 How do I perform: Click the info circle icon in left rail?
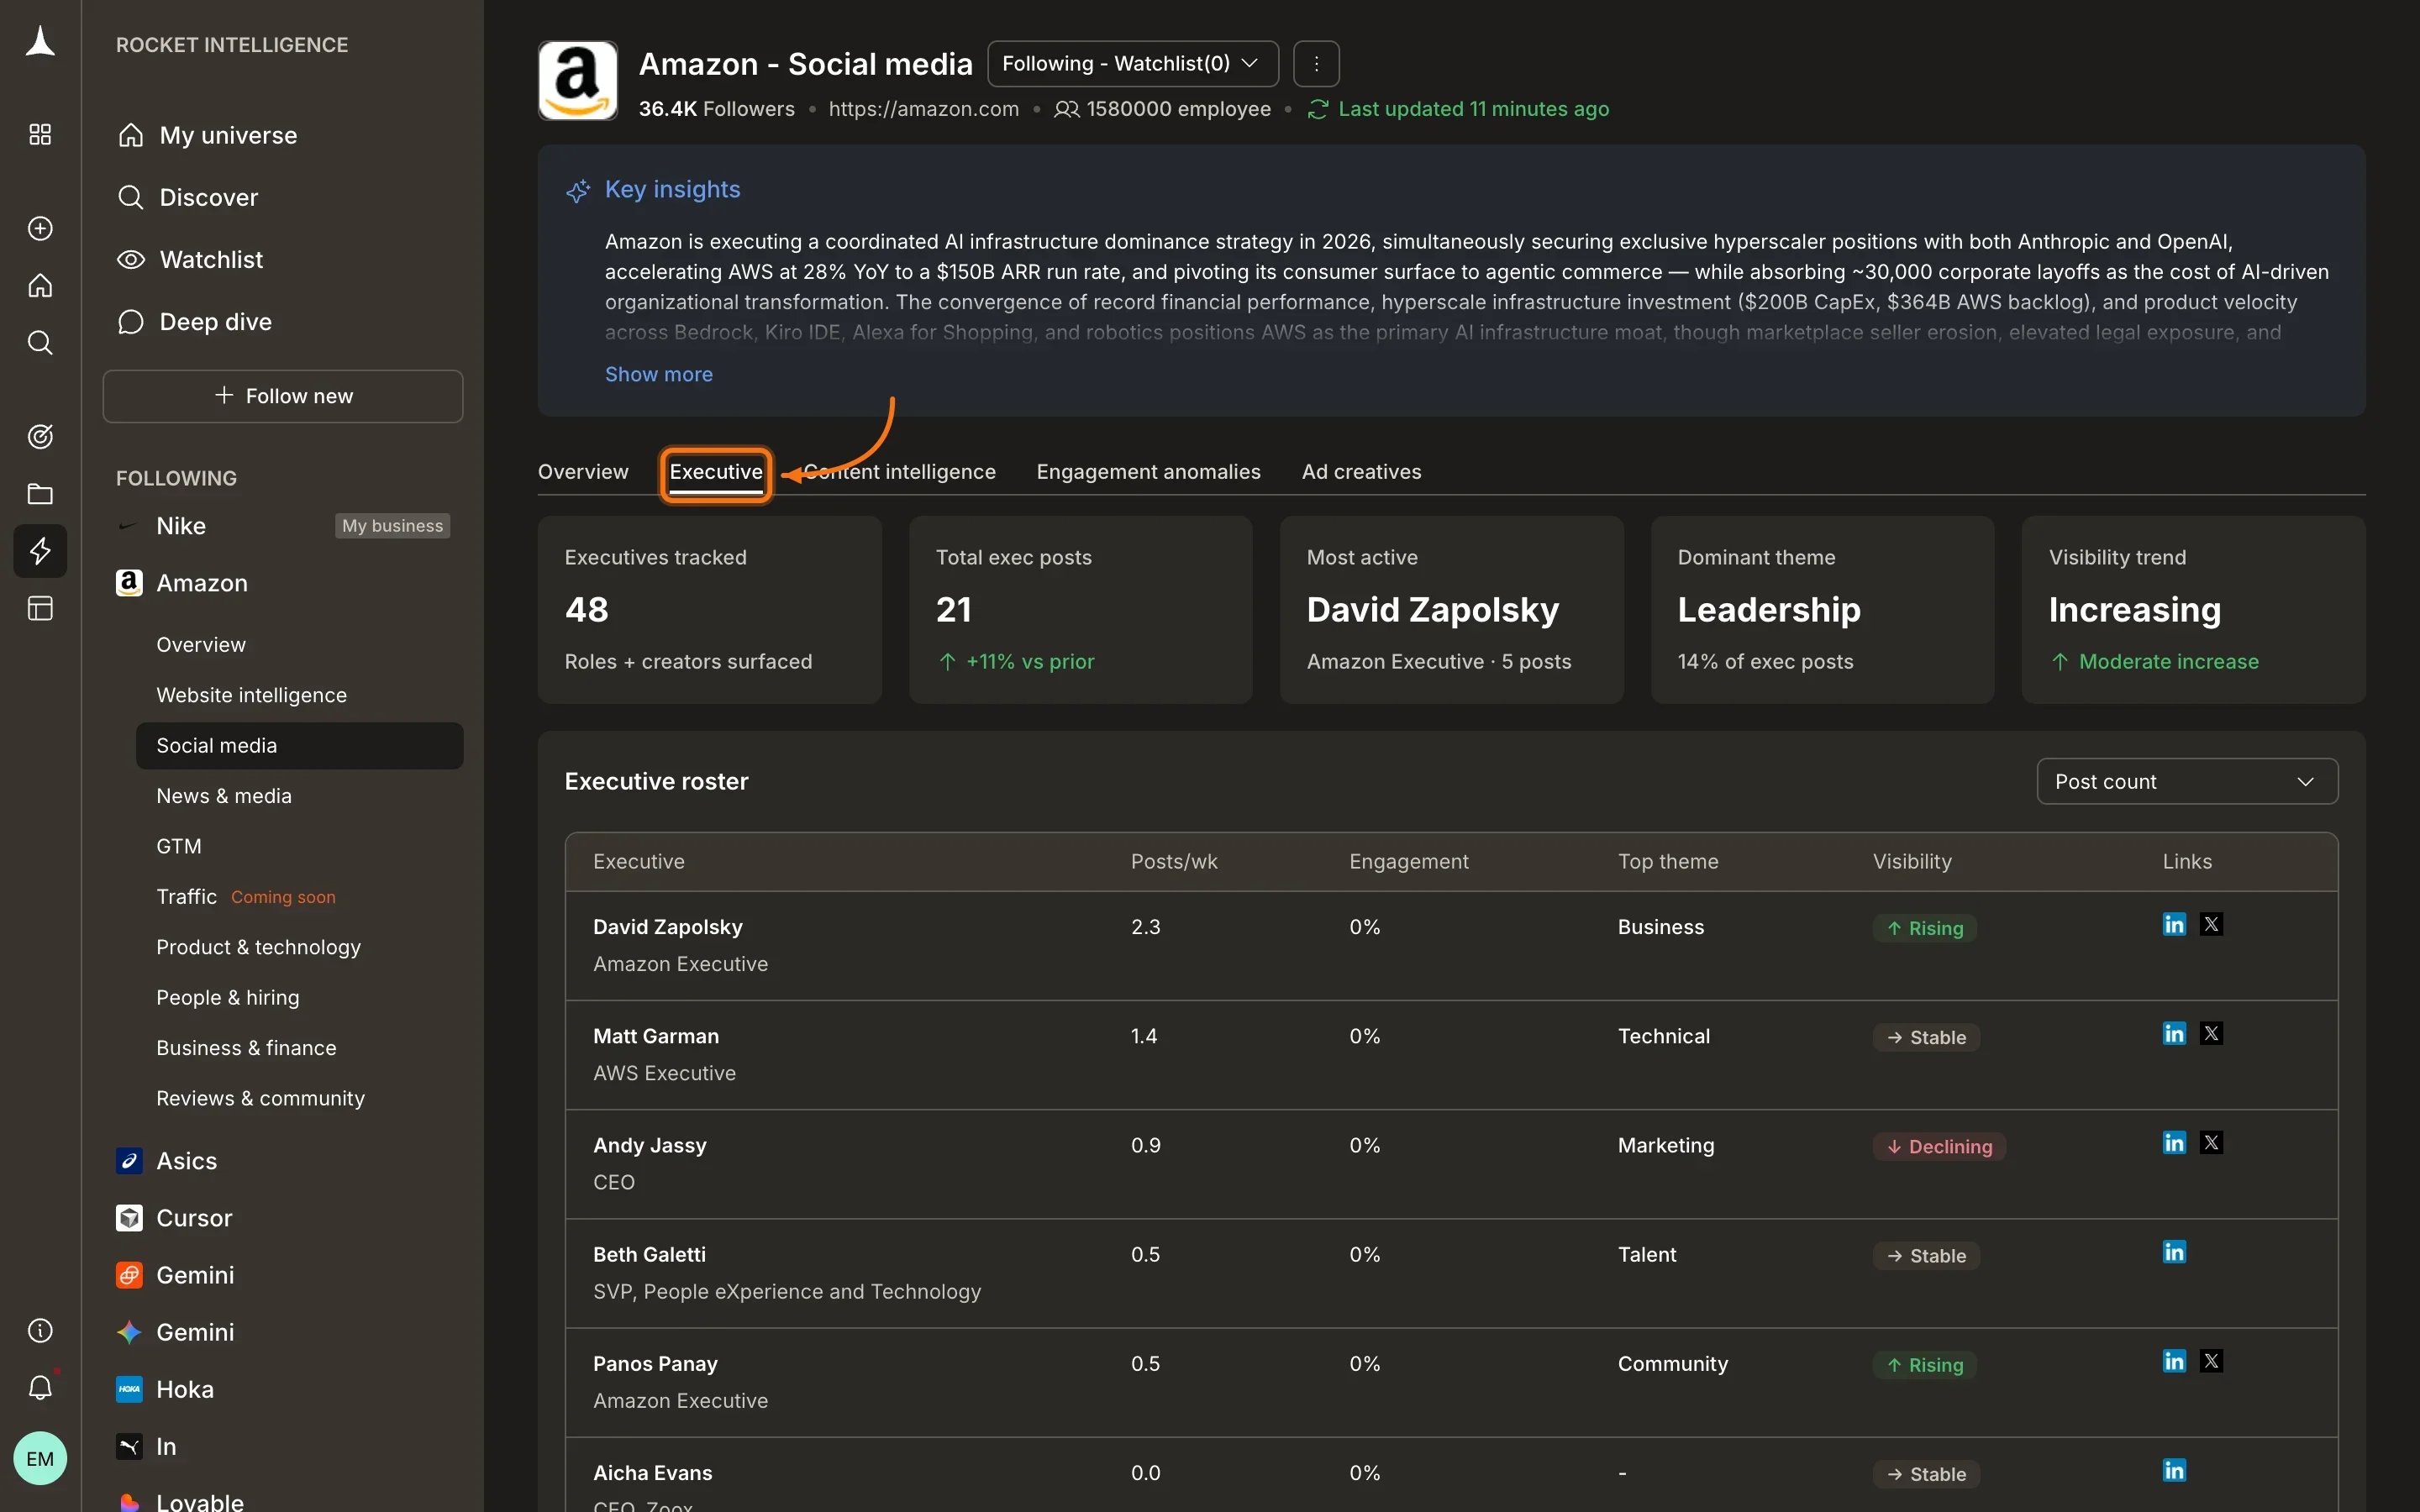point(40,1331)
